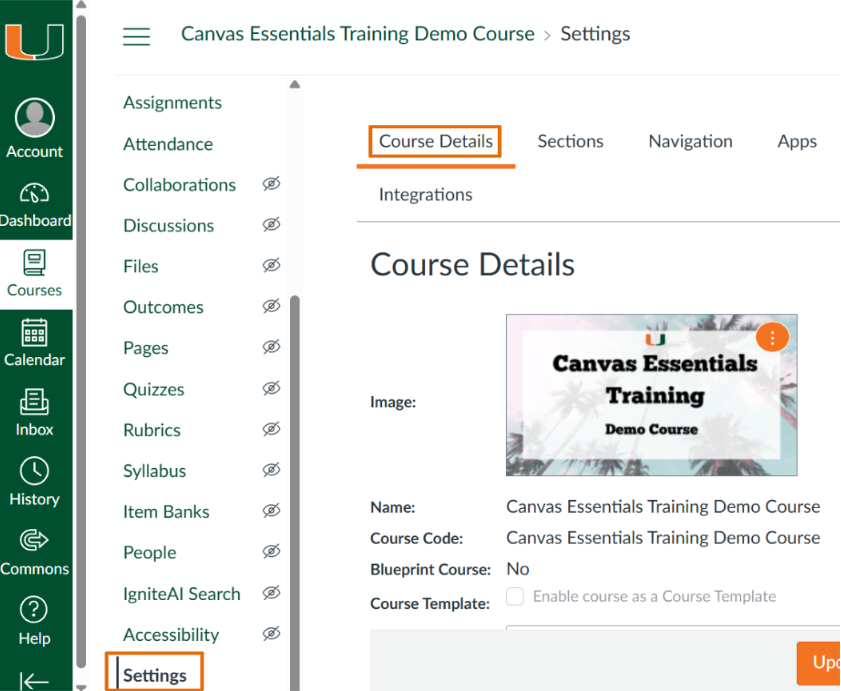Image resolution: width=841 pixels, height=691 pixels.
Task: Click the eye icon beside IgniteAI Search
Action: pos(271,593)
